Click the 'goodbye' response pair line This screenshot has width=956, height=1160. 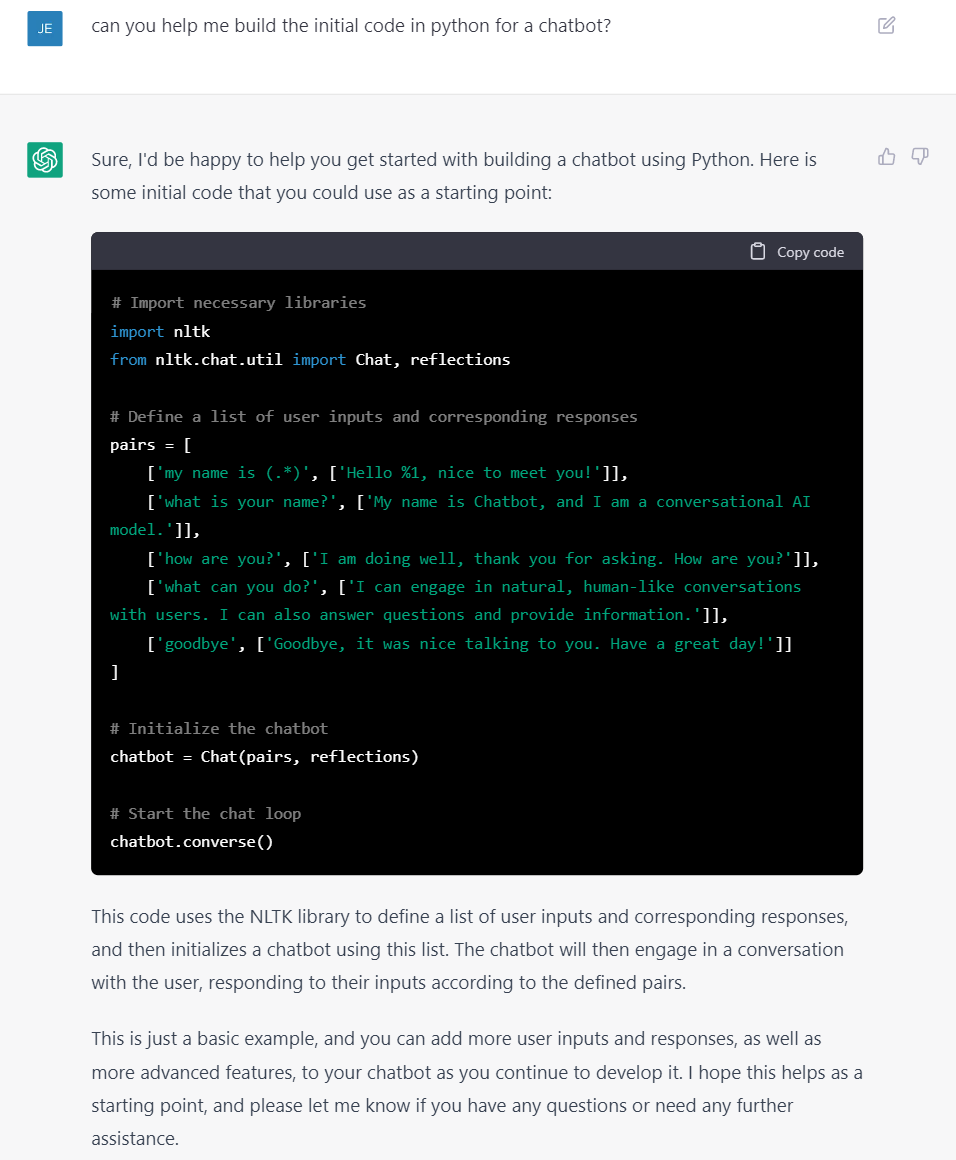pos(469,644)
